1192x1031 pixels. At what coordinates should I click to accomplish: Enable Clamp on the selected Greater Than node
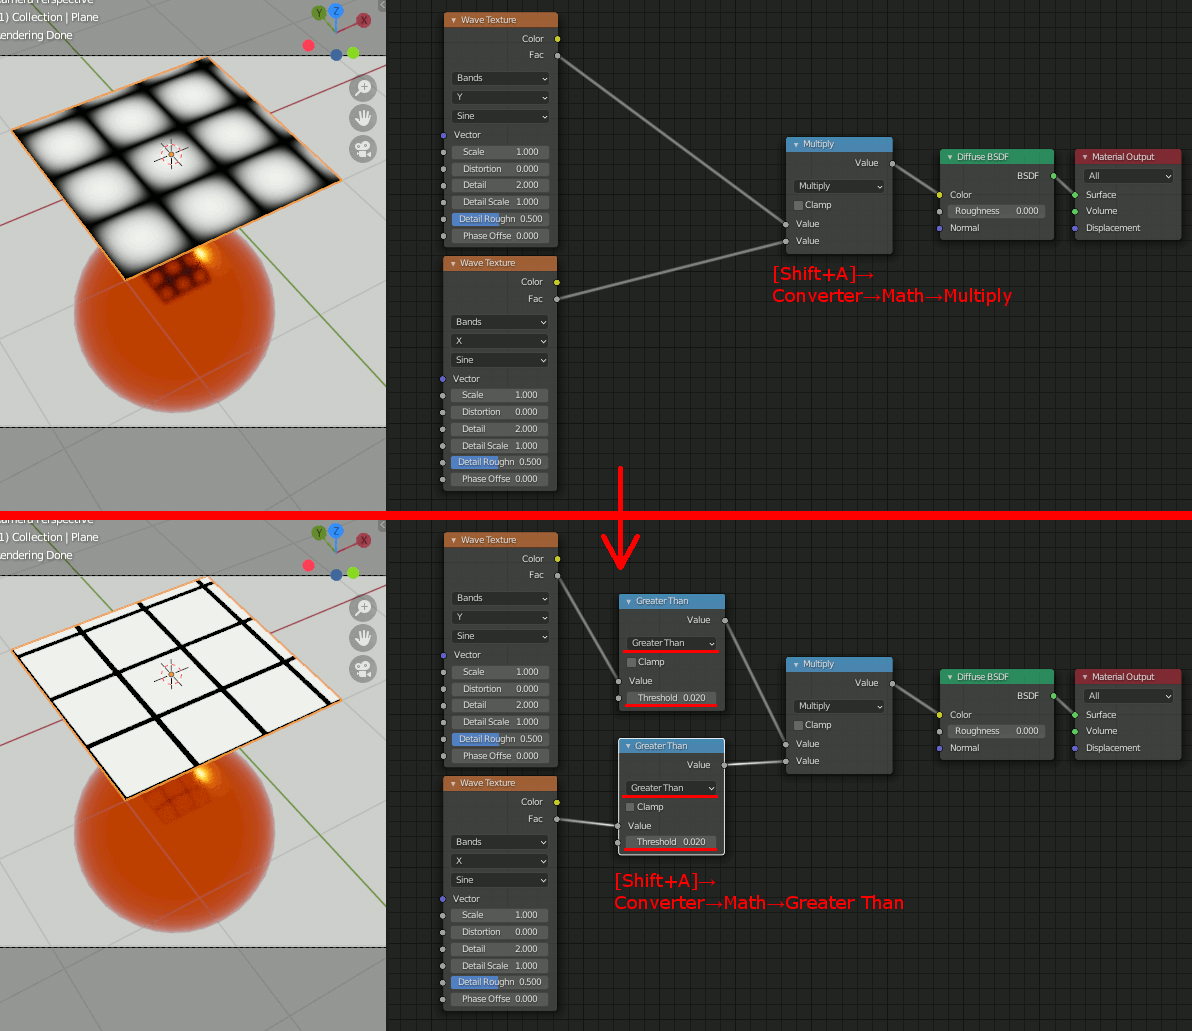(x=630, y=807)
